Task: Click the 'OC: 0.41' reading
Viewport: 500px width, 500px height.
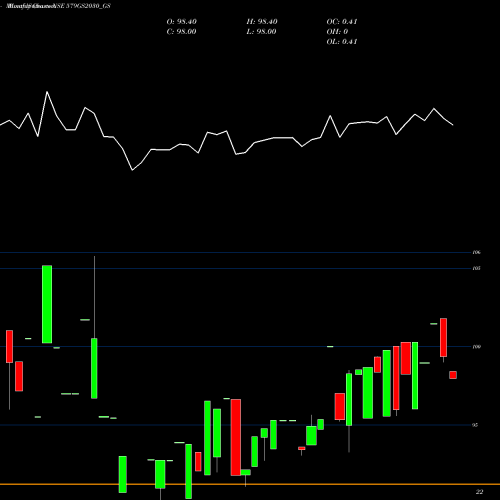Action: tap(342, 22)
